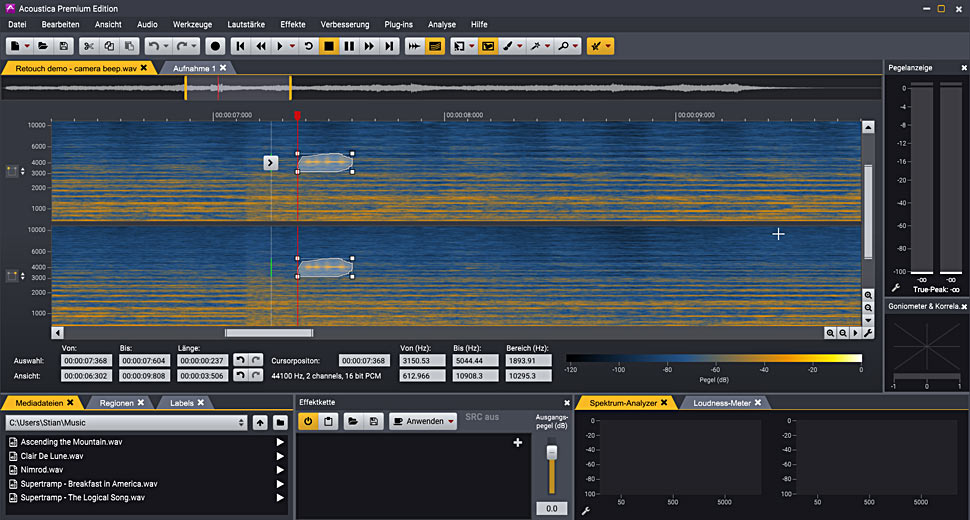
Task: Click the Ausgangspegel volume slider handle
Action: (x=552, y=453)
